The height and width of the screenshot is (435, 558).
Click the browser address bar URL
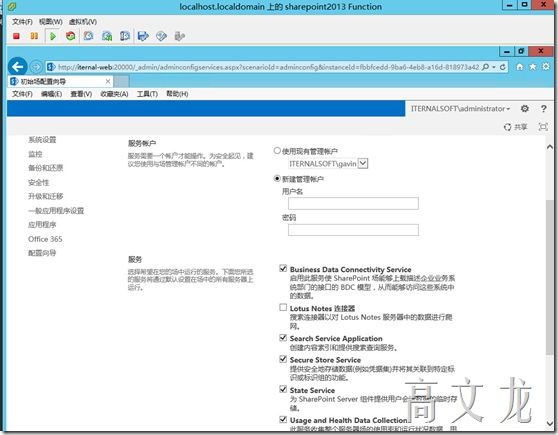tap(268, 67)
